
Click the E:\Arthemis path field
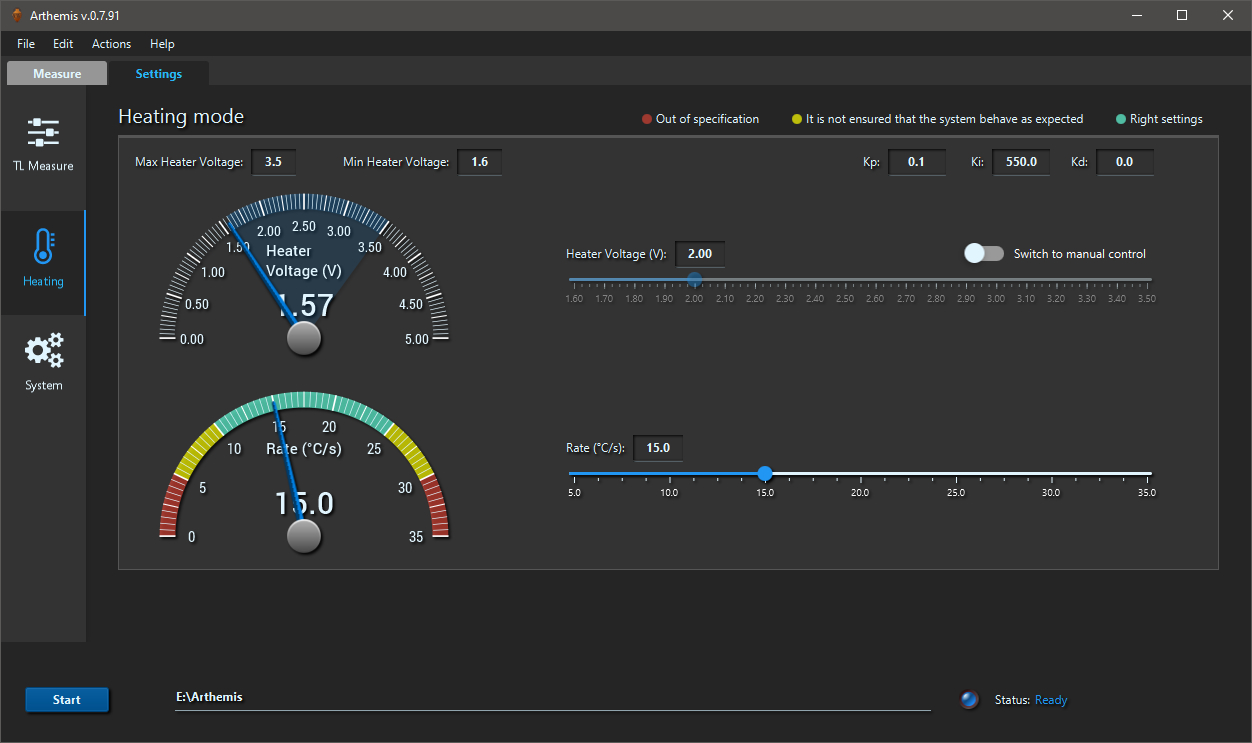tap(552, 698)
